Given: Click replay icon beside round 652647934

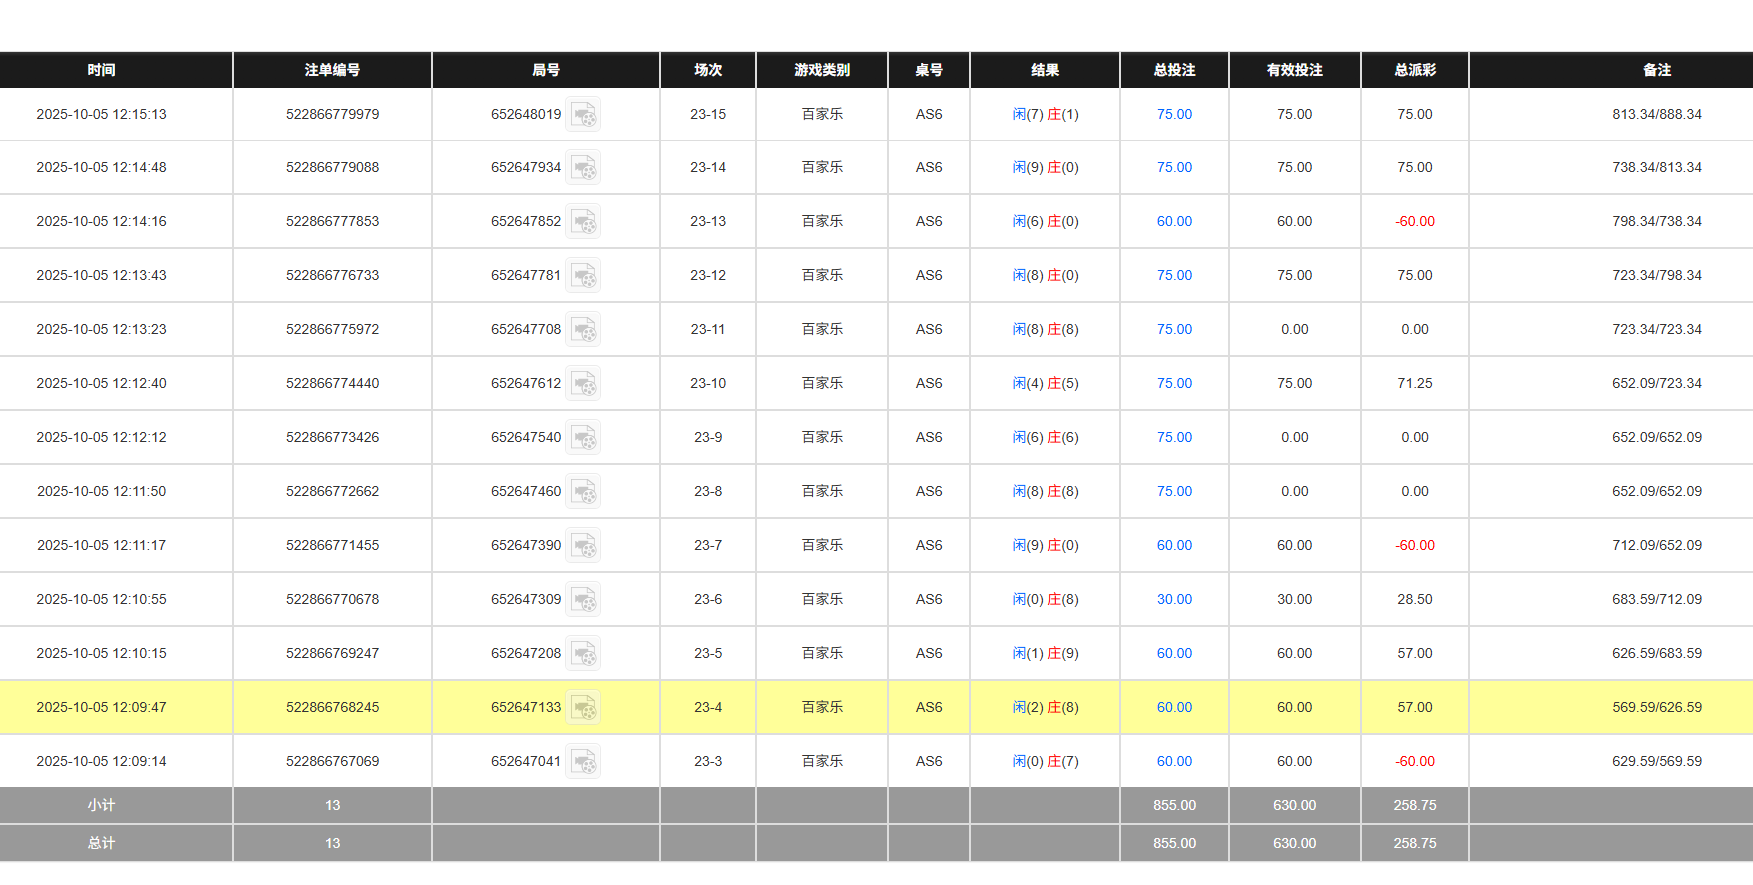Looking at the screenshot, I should (x=583, y=168).
